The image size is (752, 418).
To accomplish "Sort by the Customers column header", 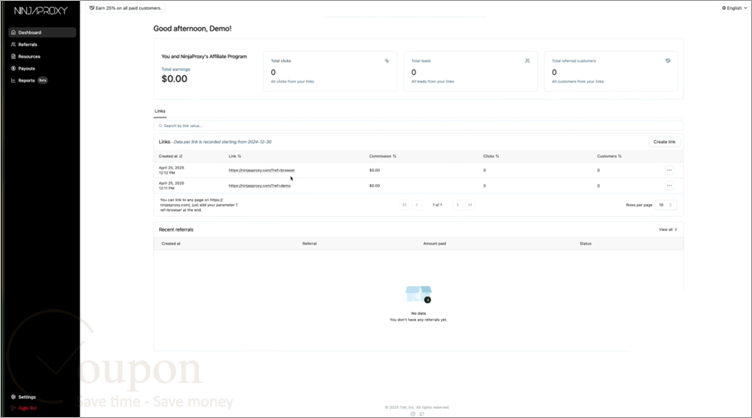I will pyautogui.click(x=609, y=156).
